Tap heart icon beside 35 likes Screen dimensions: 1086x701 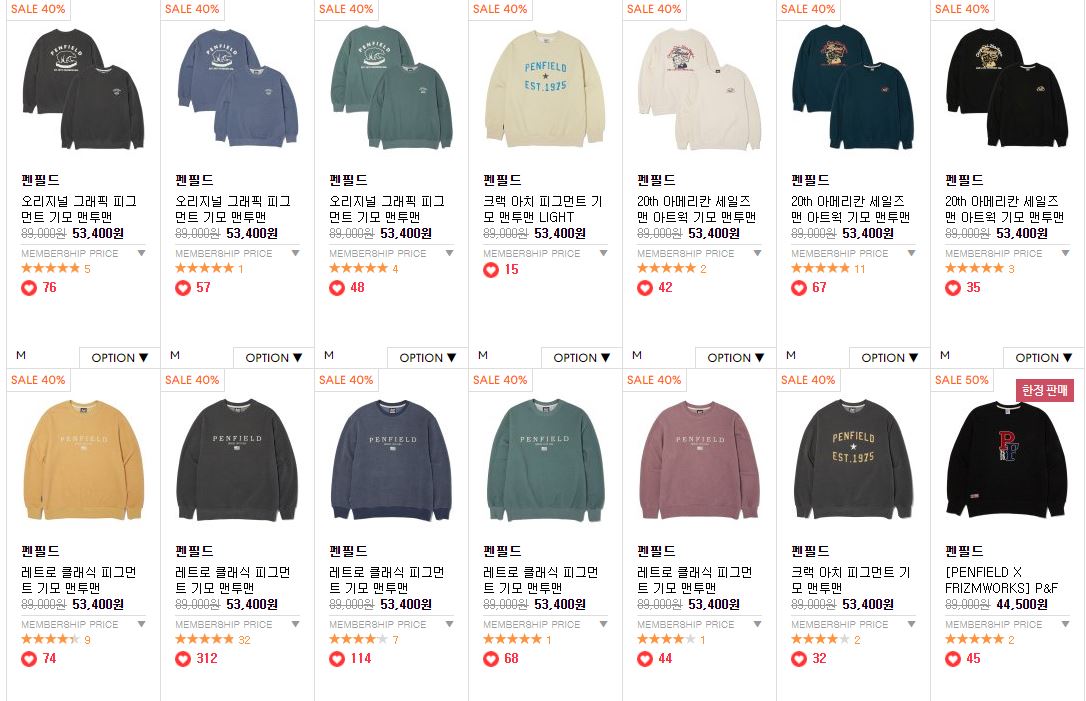pos(952,288)
